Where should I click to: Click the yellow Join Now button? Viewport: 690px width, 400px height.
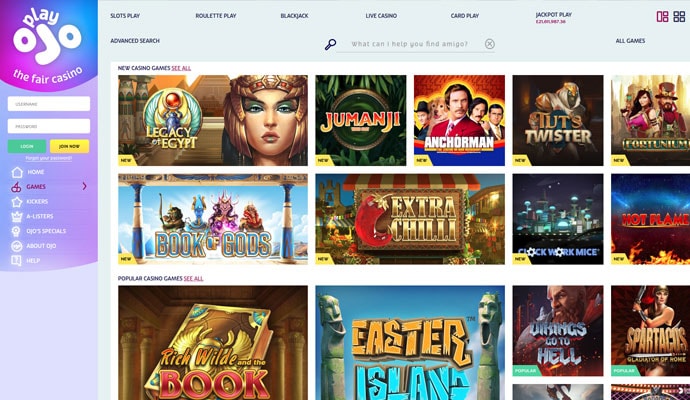[70, 146]
